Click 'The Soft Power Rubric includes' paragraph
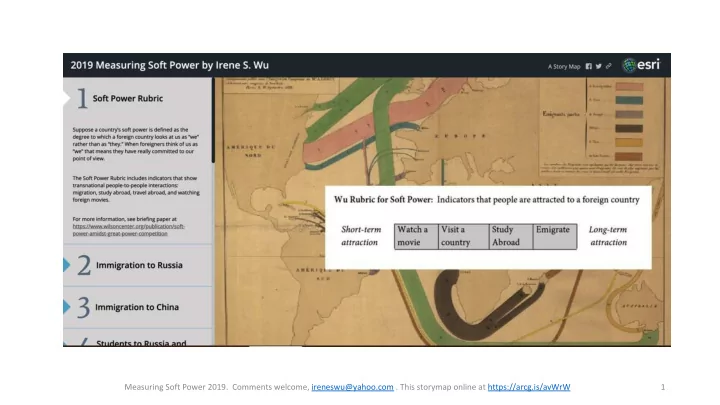720x405 pixels. point(136,189)
